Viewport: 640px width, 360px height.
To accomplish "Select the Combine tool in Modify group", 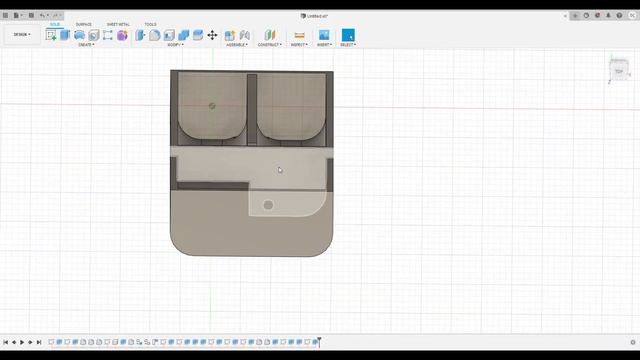I will (x=184, y=35).
